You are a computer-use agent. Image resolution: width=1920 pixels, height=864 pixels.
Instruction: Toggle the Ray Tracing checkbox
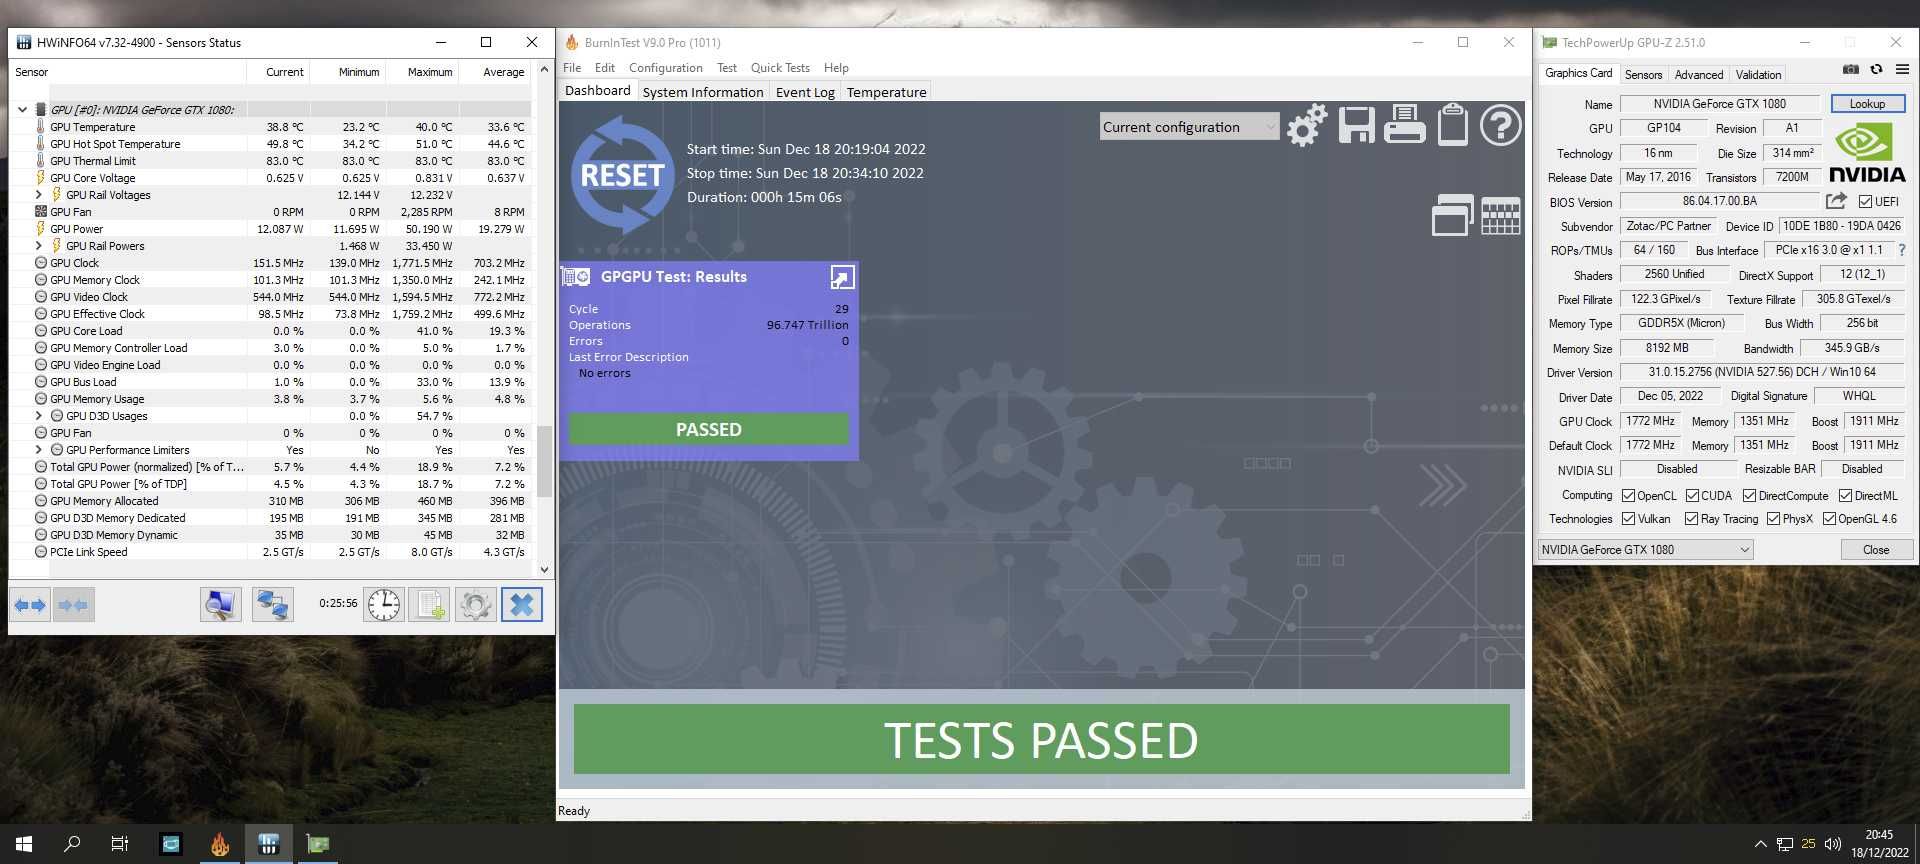pos(1691,519)
